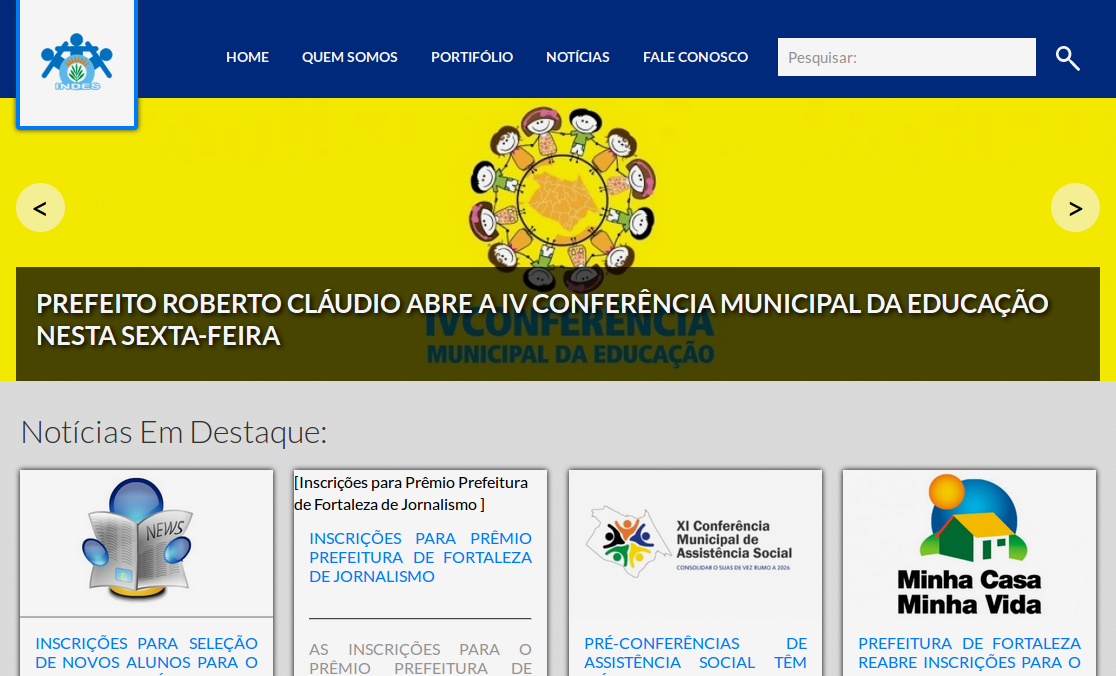Click the Minha Casa Minha Vida logo
The width and height of the screenshot is (1116, 676).
click(x=969, y=543)
